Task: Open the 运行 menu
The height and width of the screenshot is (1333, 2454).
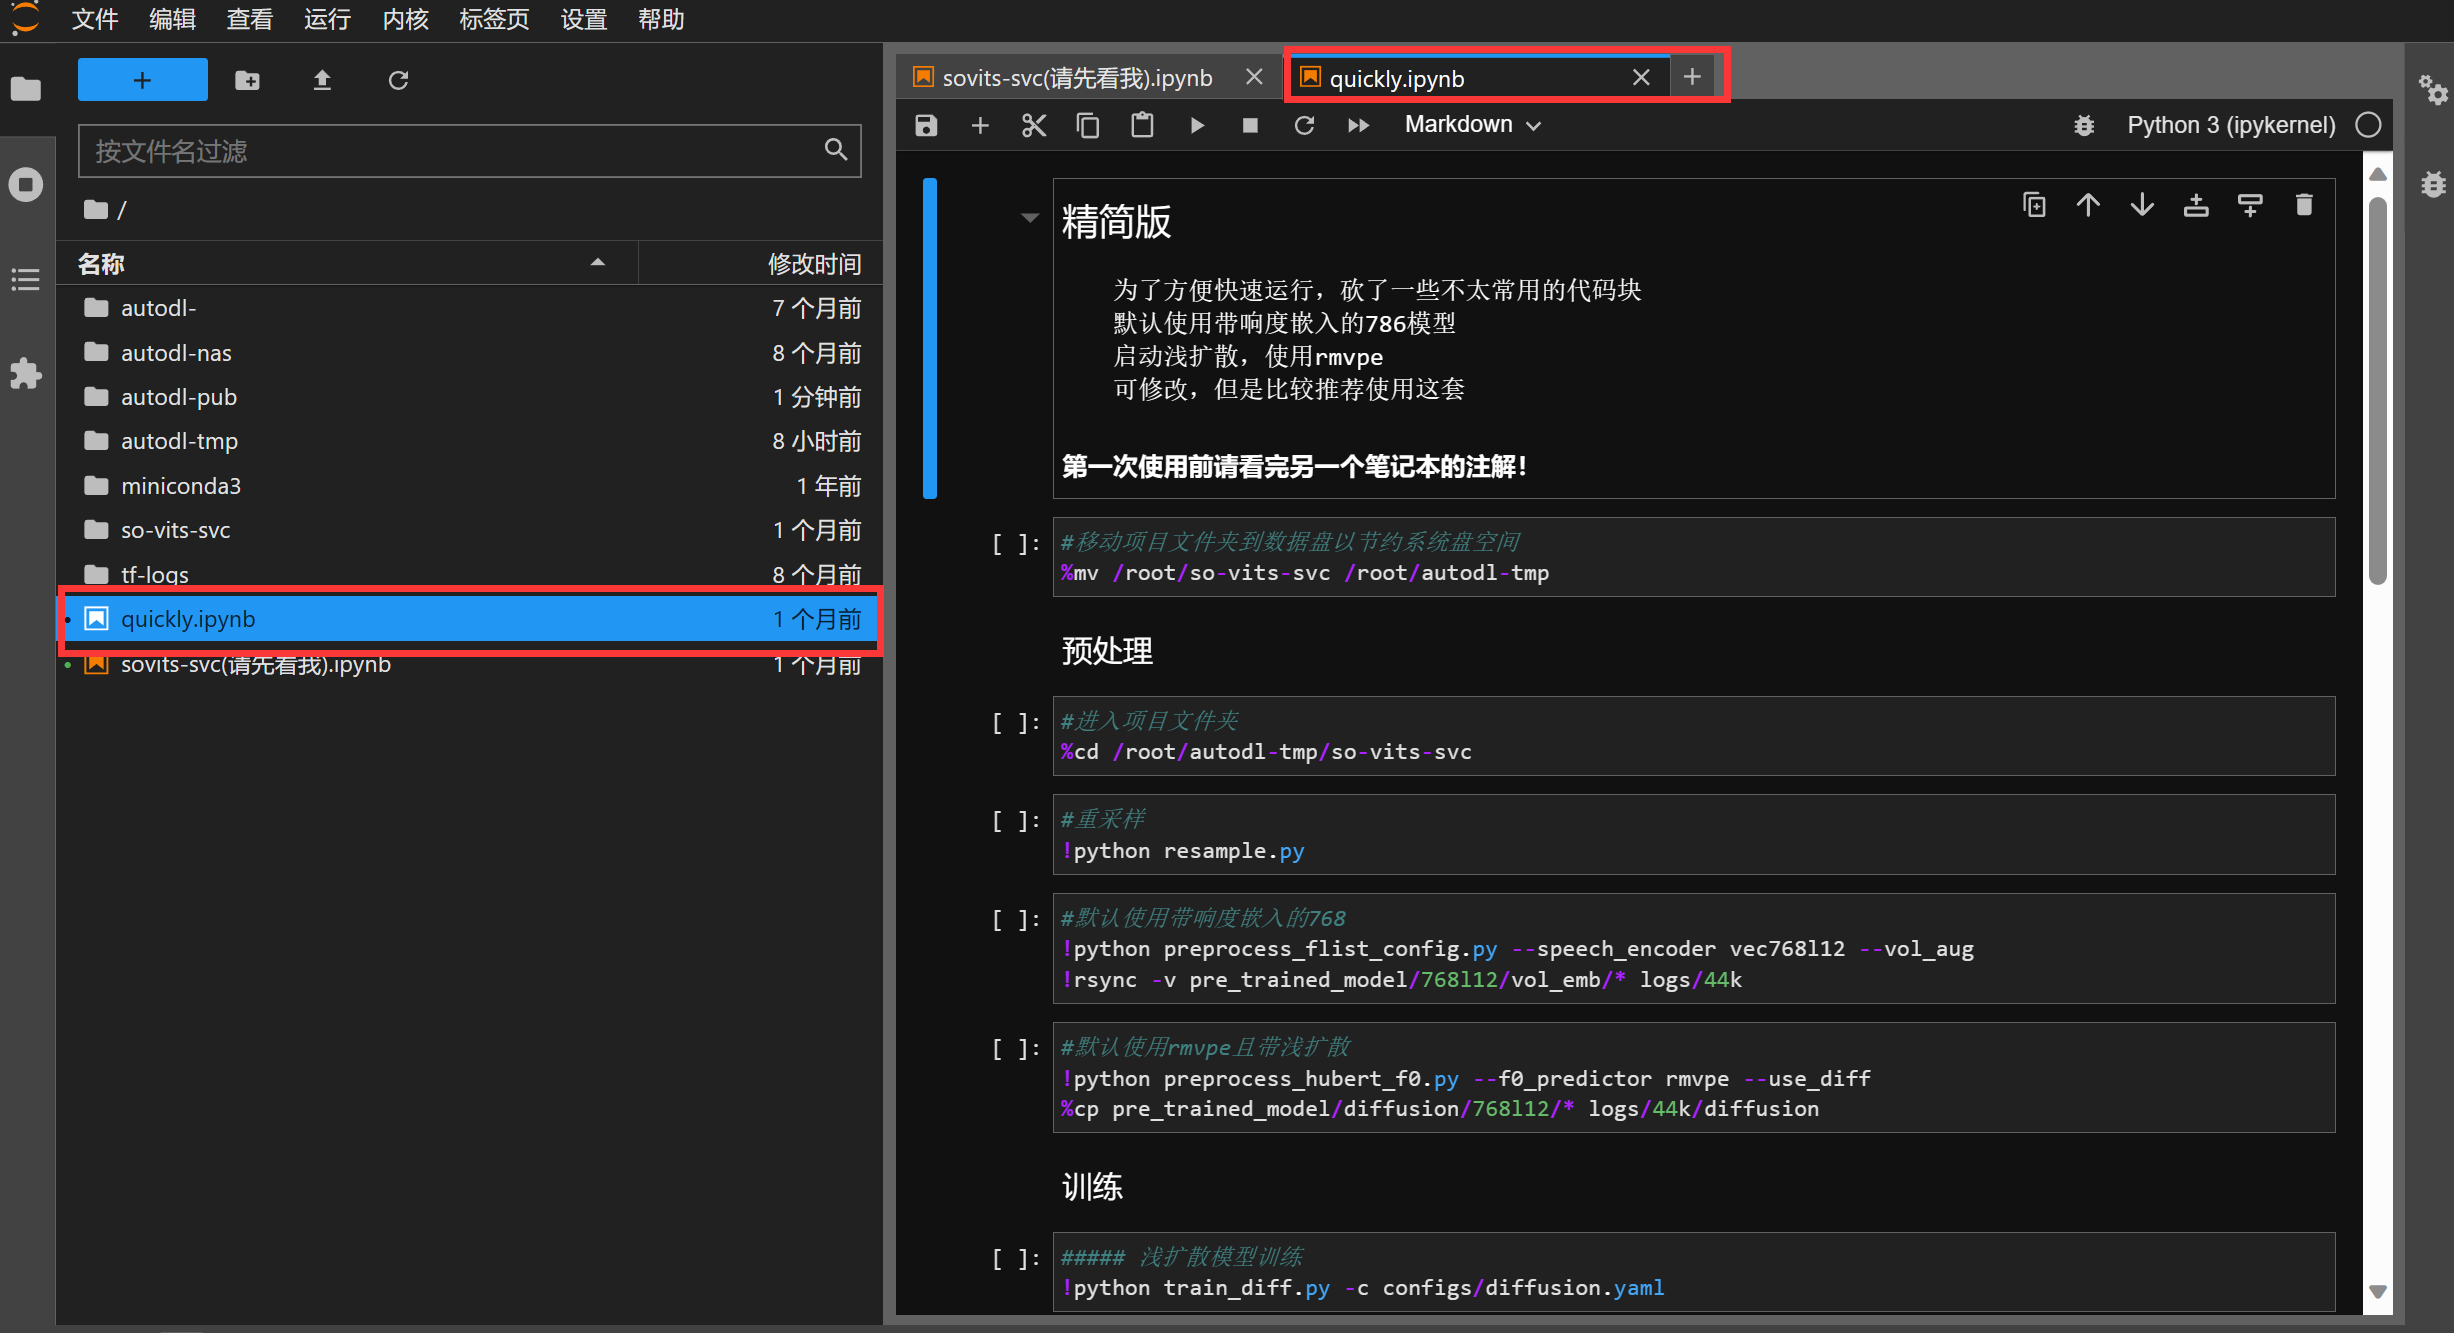Action: tap(327, 19)
